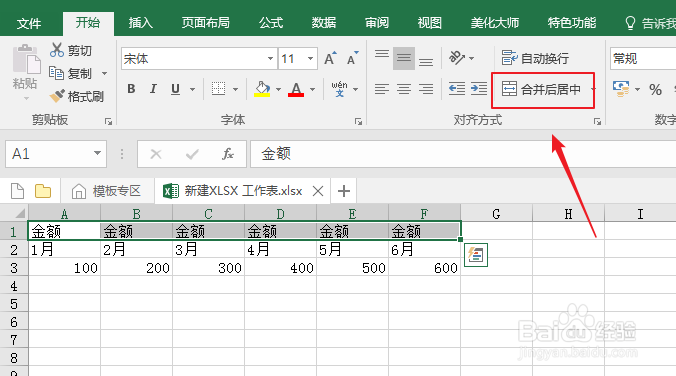Image resolution: width=676 pixels, height=376 pixels.
Task: Open the 常规 number format box
Action: point(643,58)
